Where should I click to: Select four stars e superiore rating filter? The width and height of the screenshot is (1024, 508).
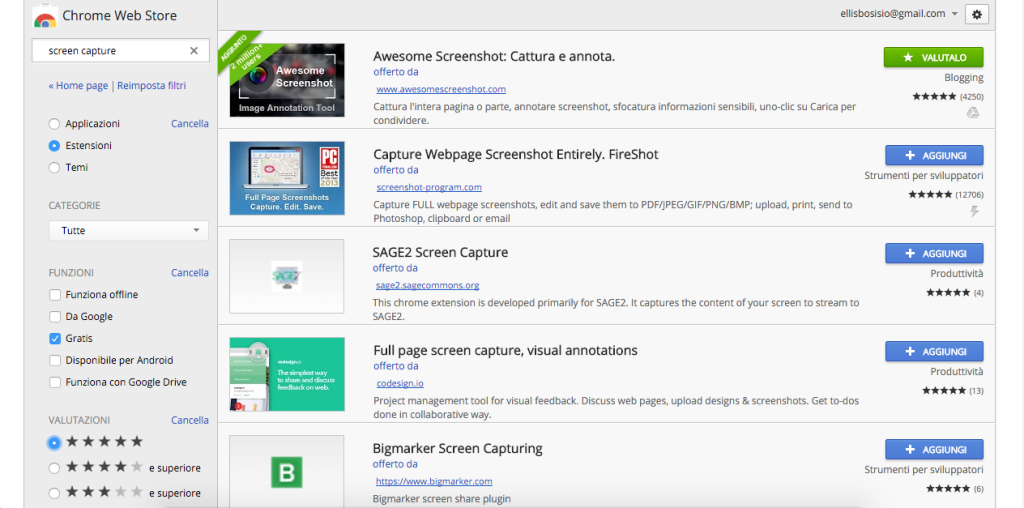coord(54,467)
